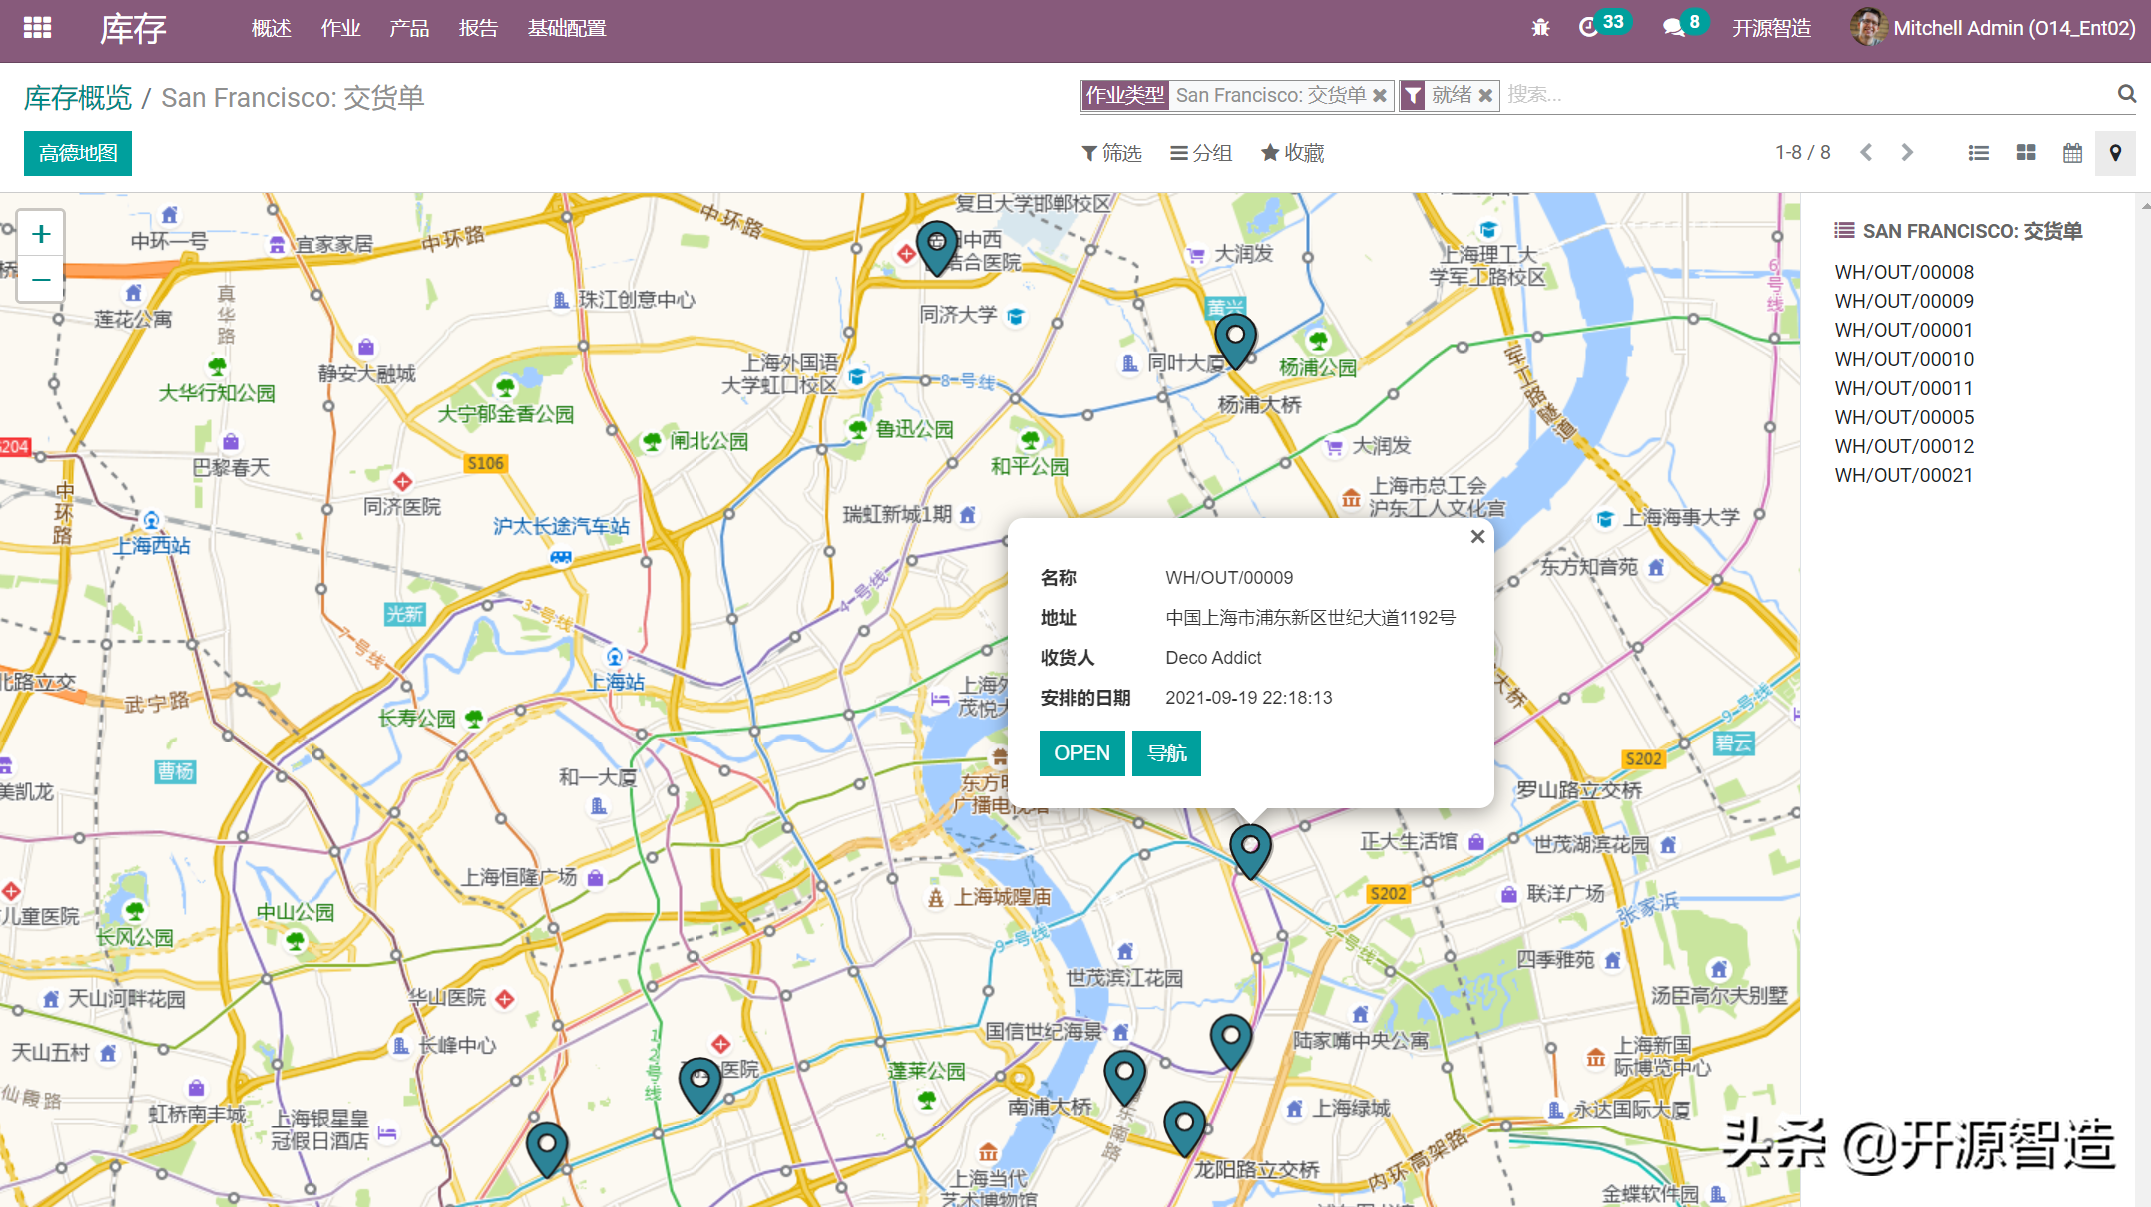2151x1207 pixels.
Task: Switch to kanban view icon
Action: (2026, 153)
